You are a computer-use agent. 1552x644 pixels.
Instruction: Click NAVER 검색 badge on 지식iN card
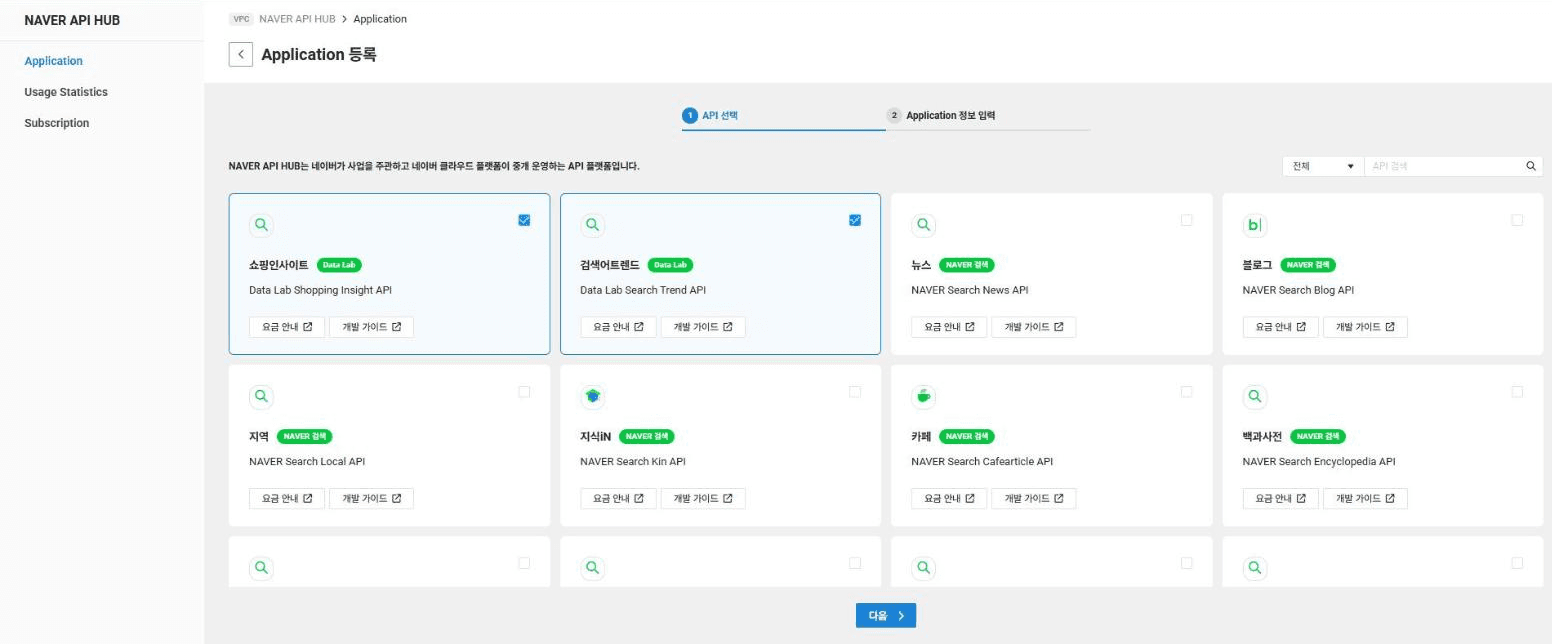point(647,436)
